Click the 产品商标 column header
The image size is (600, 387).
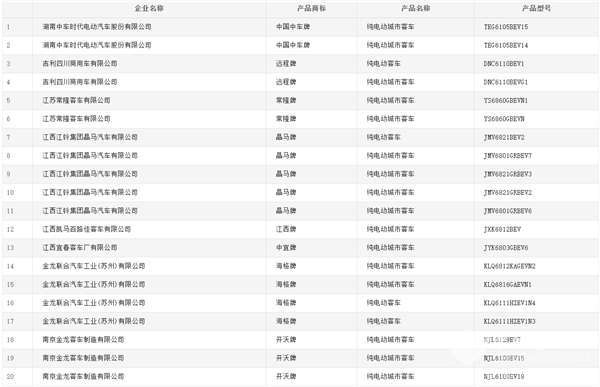click(x=311, y=8)
